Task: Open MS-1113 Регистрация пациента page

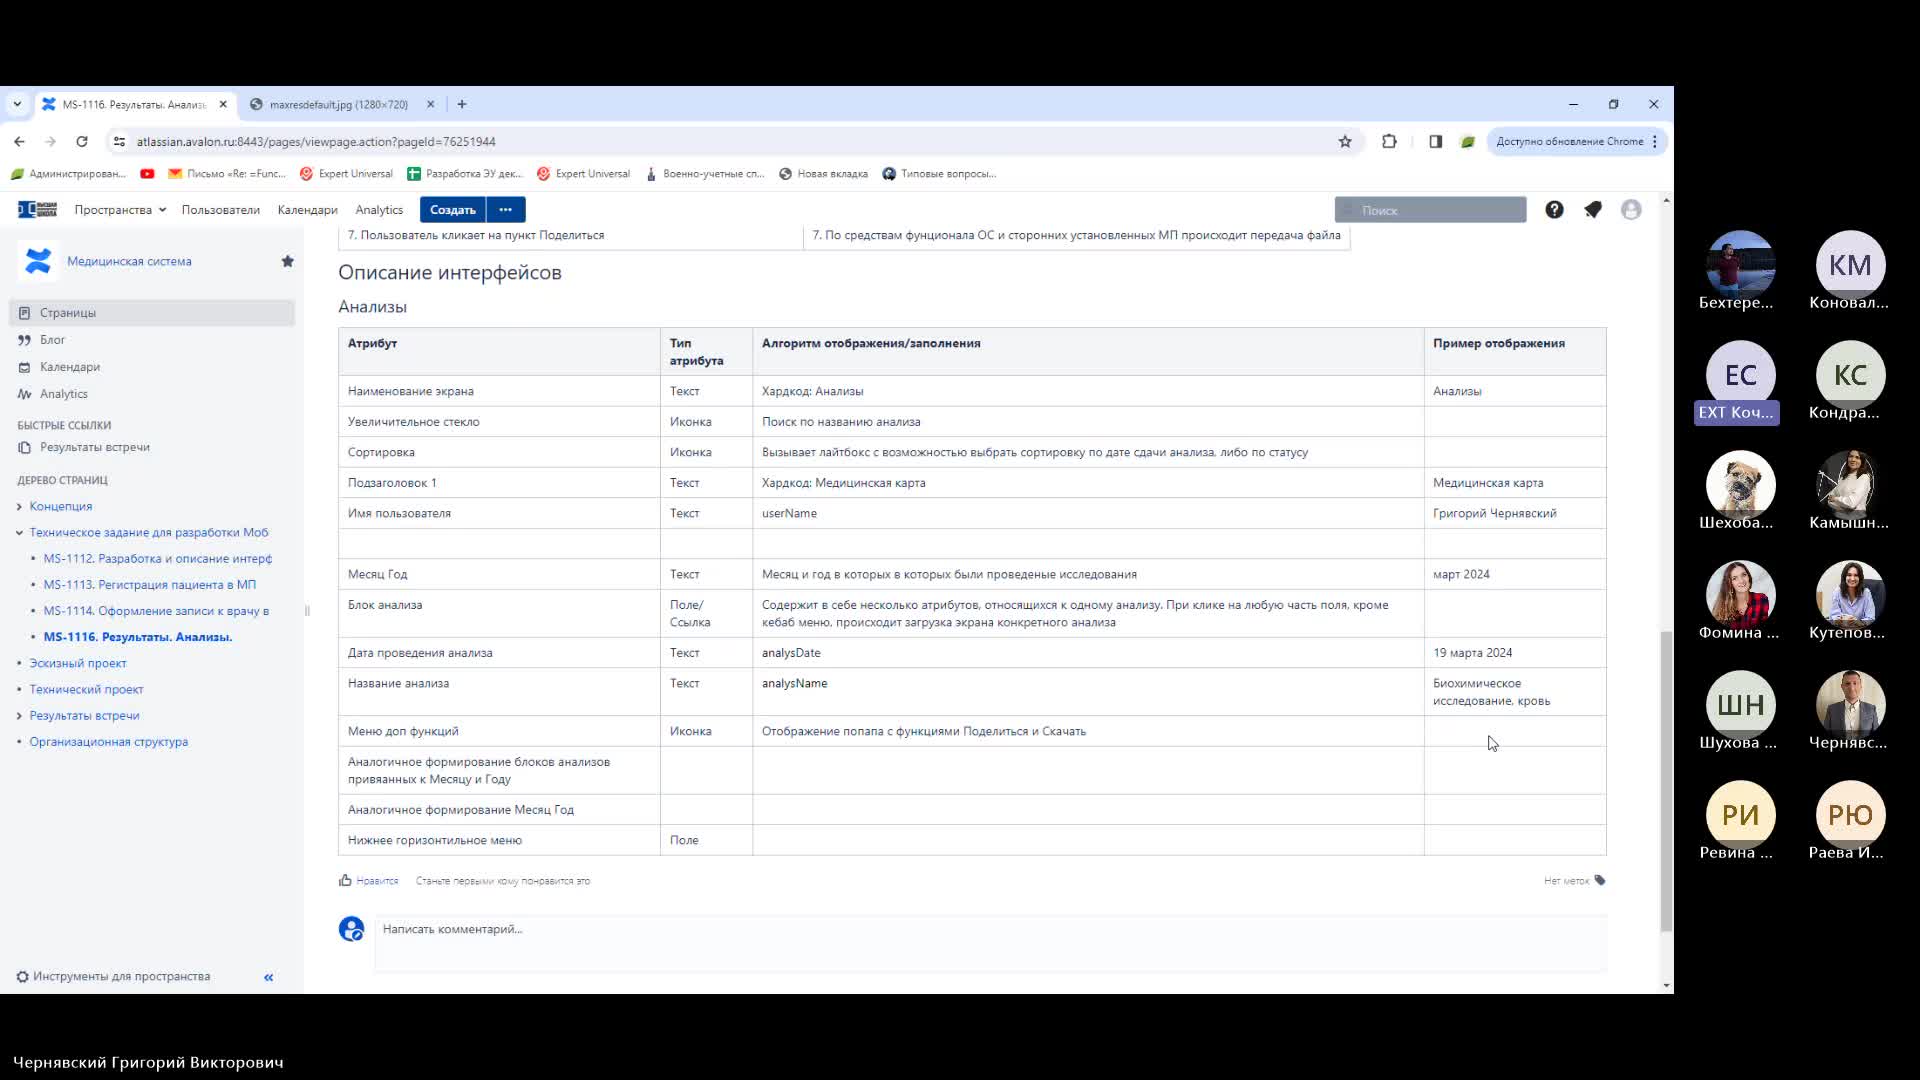Action: [149, 584]
